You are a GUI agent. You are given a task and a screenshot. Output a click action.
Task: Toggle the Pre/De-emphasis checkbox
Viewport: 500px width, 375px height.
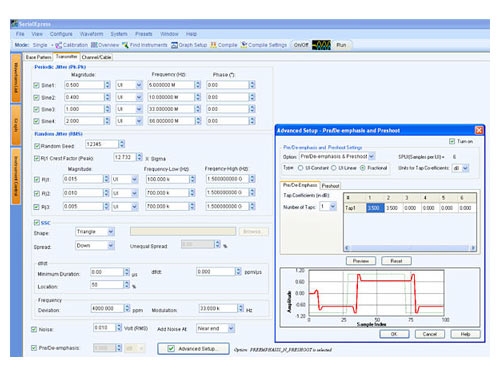[x=34, y=348]
